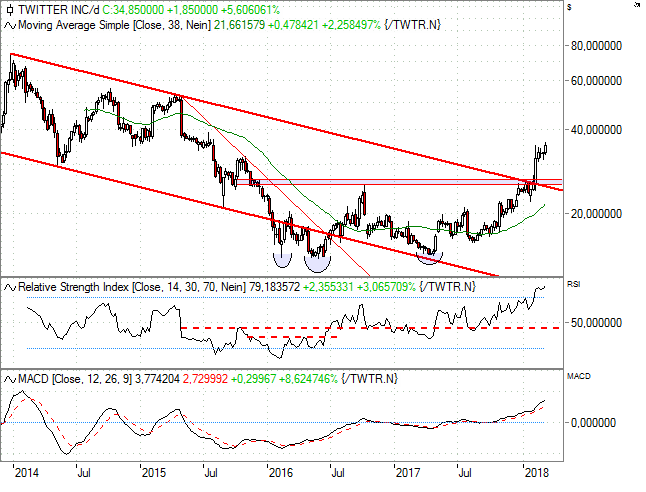The width and height of the screenshot is (646, 492).
Task: Click the moving average value 21,661579
Action: (239, 25)
